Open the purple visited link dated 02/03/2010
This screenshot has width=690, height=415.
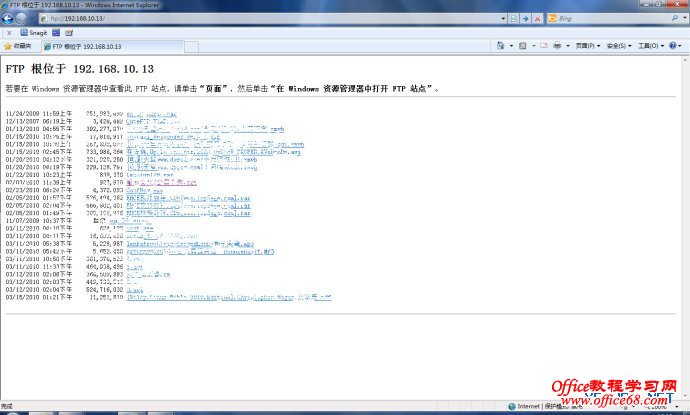point(161,182)
